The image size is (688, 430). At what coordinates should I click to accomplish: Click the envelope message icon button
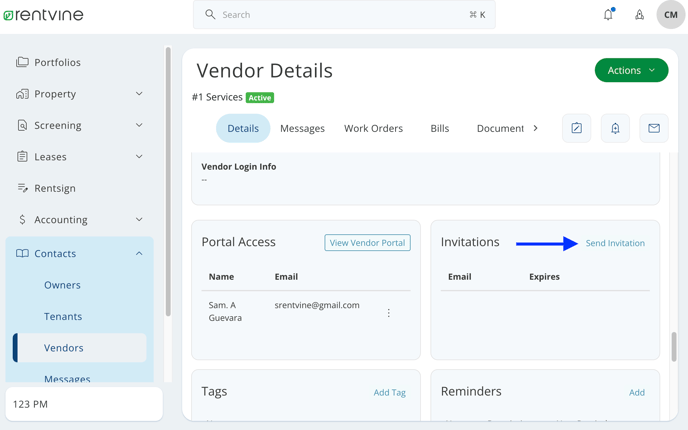pos(654,128)
